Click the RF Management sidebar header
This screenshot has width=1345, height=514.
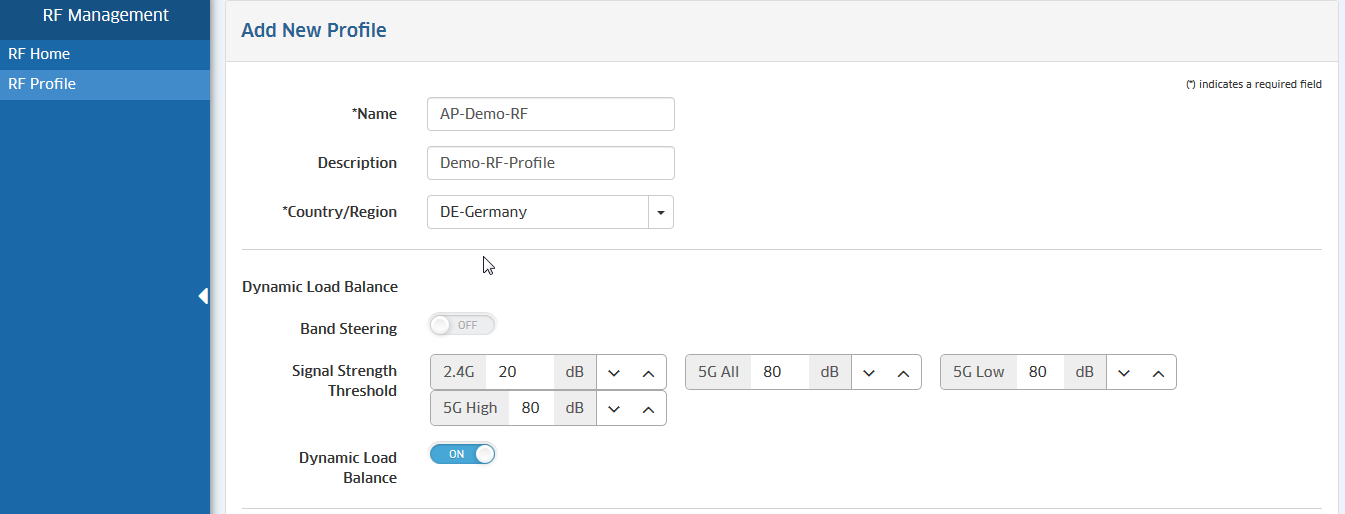tap(105, 16)
